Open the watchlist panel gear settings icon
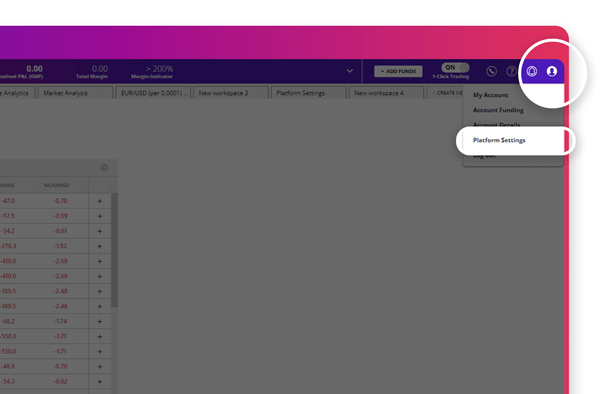 click(104, 168)
